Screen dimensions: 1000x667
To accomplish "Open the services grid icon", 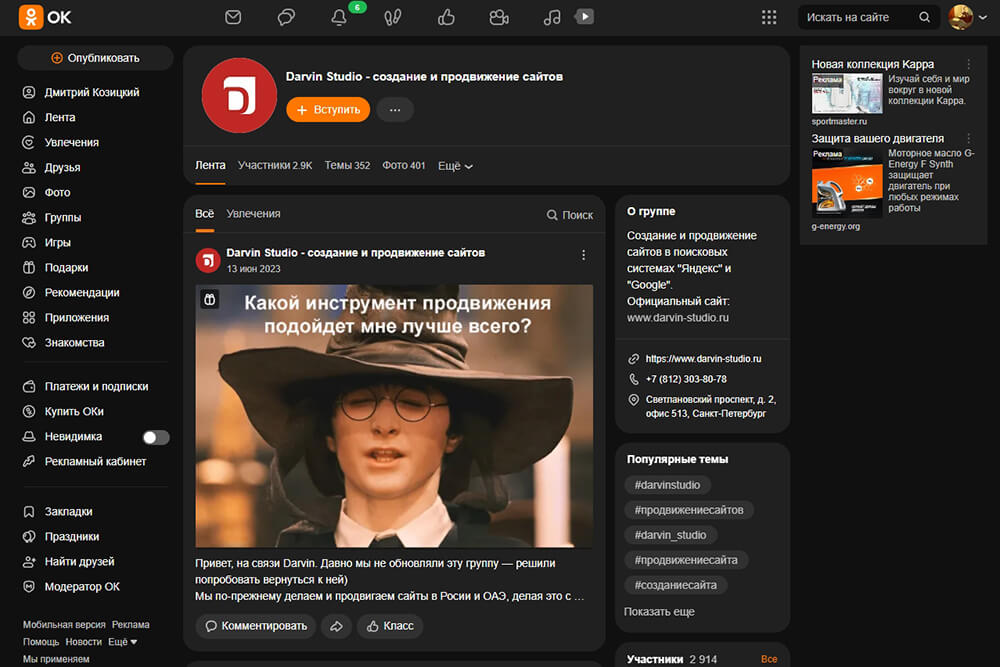I will point(769,17).
